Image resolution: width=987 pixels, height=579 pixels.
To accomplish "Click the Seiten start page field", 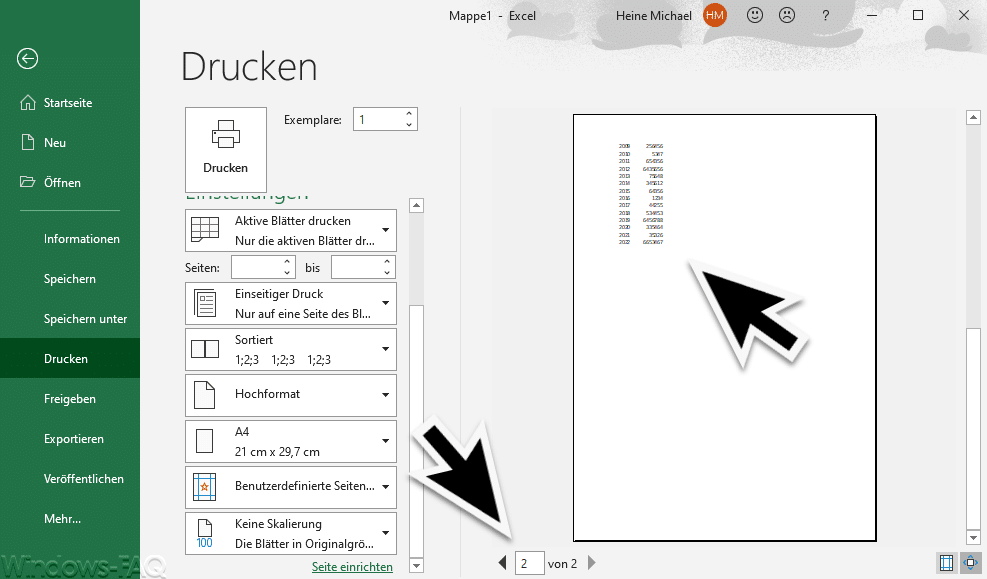I will click(x=256, y=267).
